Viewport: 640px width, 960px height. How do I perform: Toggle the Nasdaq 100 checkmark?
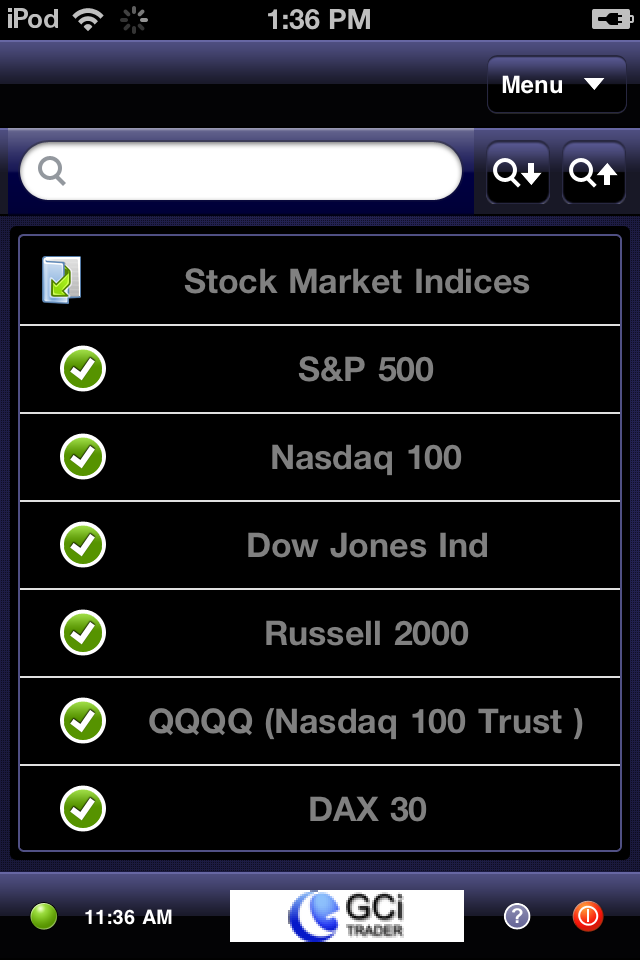(83, 457)
